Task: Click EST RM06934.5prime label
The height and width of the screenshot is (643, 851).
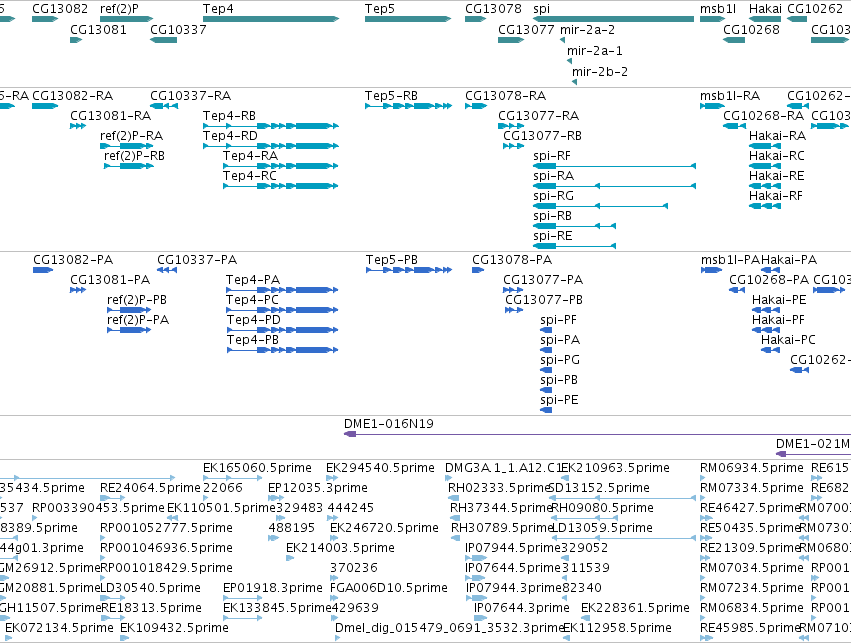Action: (x=751, y=468)
